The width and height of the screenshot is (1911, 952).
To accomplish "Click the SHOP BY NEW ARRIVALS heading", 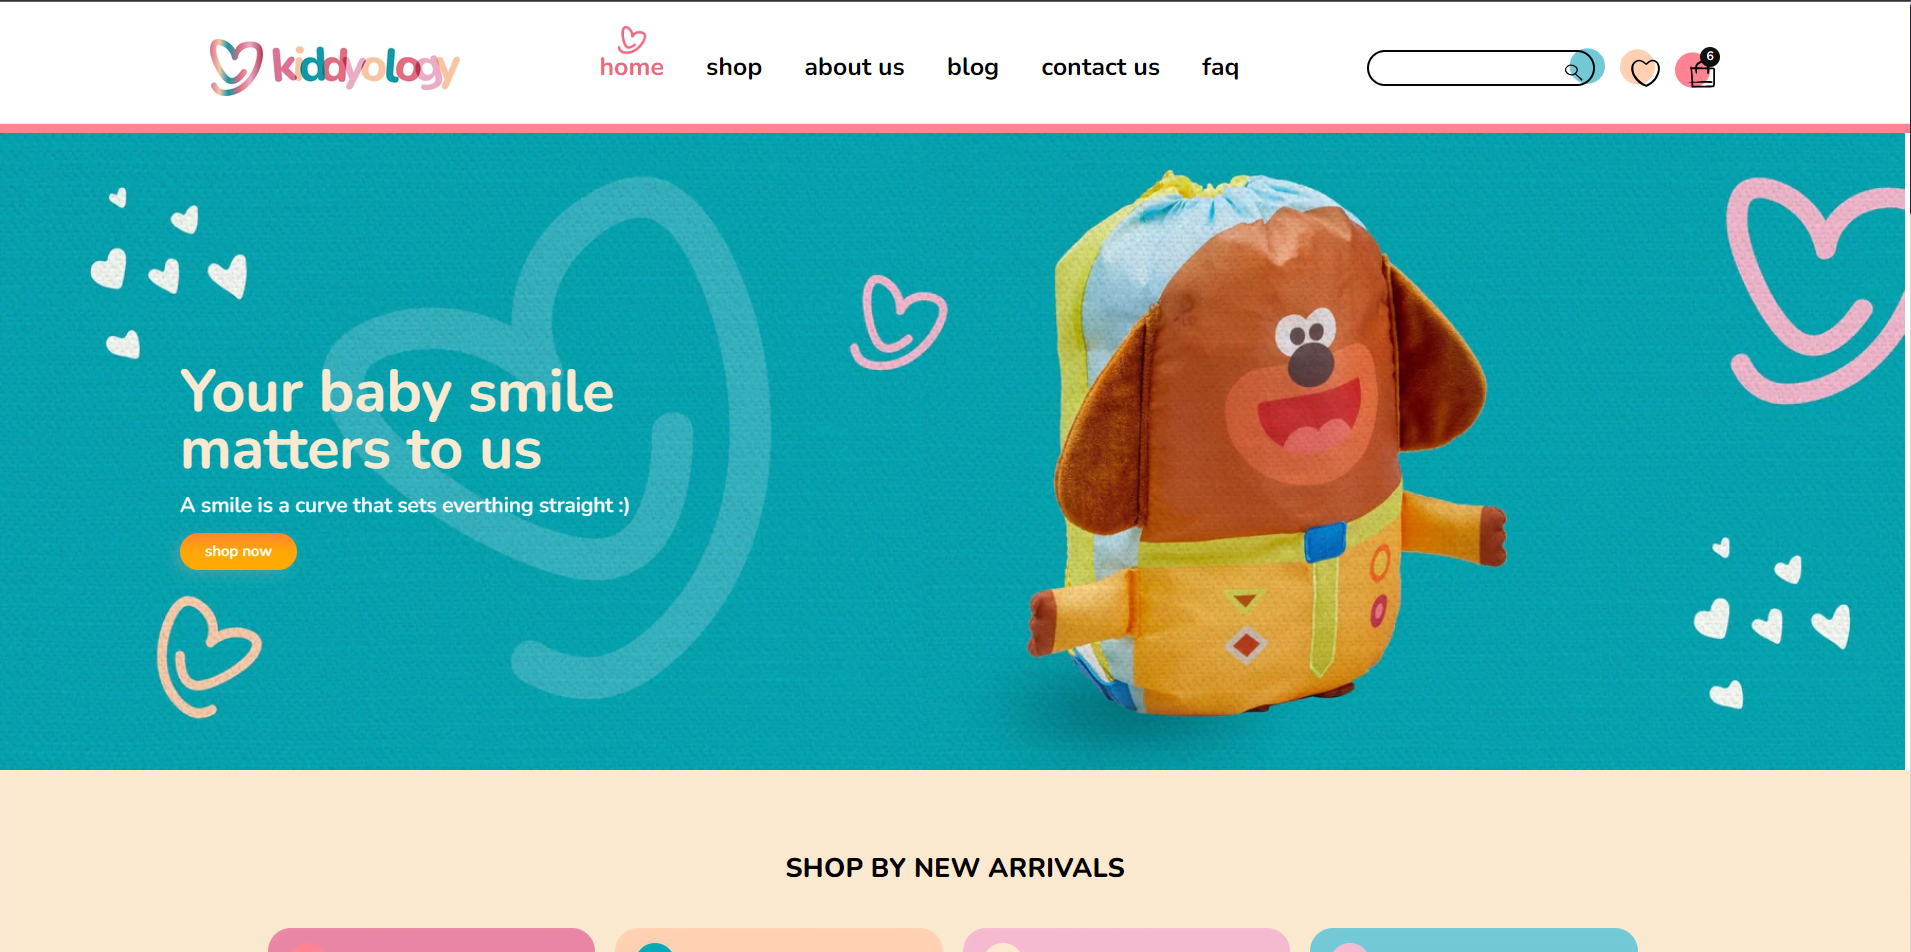I will (955, 867).
